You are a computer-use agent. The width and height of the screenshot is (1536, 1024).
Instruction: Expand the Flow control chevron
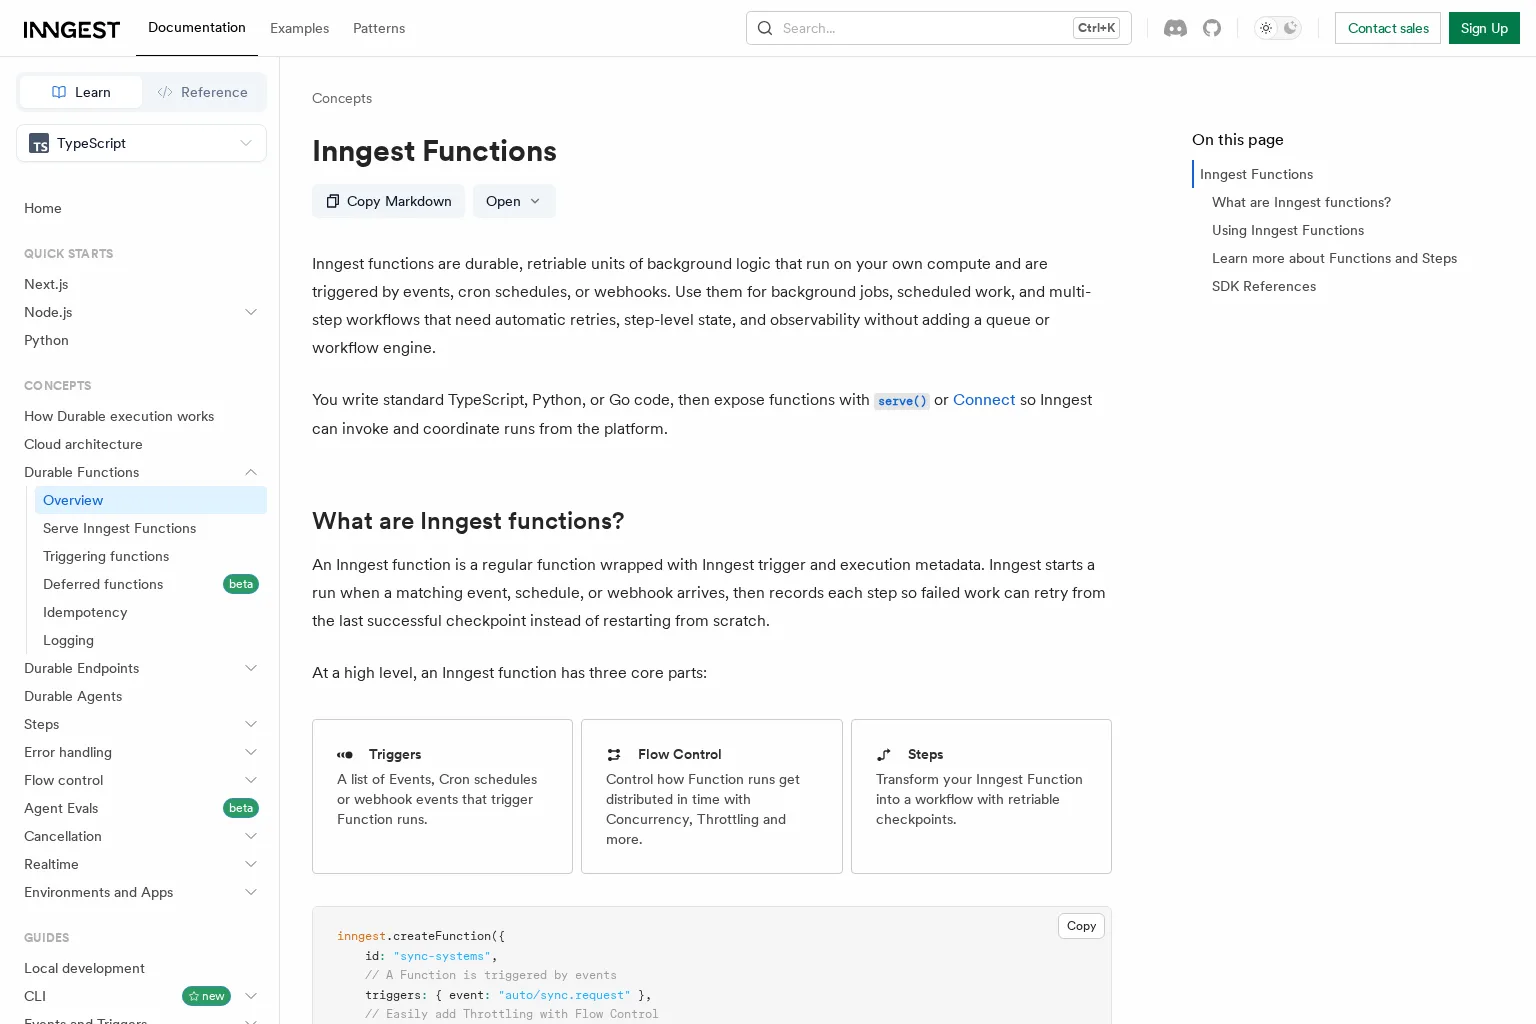tap(251, 780)
